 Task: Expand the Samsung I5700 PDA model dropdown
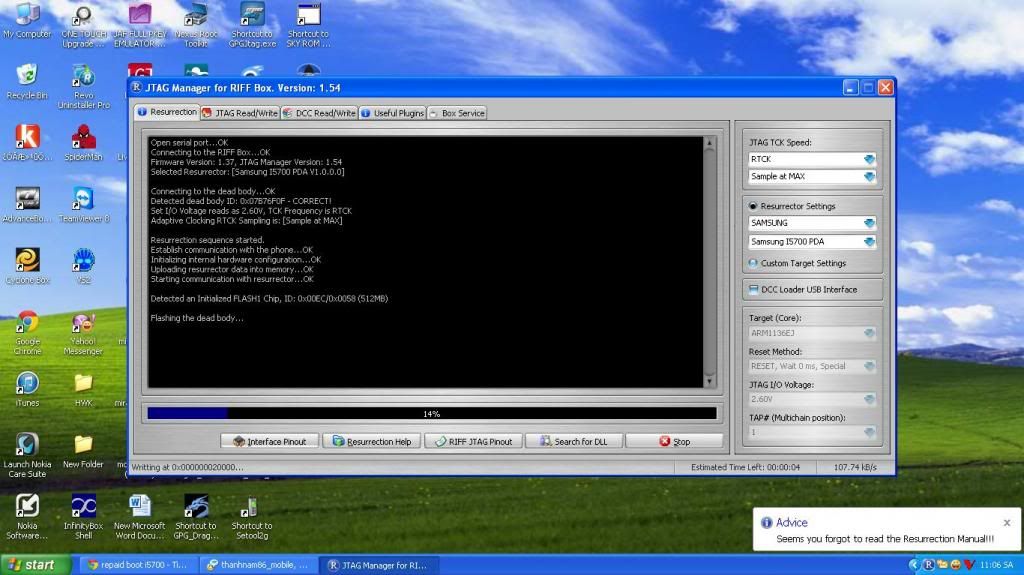pos(869,242)
